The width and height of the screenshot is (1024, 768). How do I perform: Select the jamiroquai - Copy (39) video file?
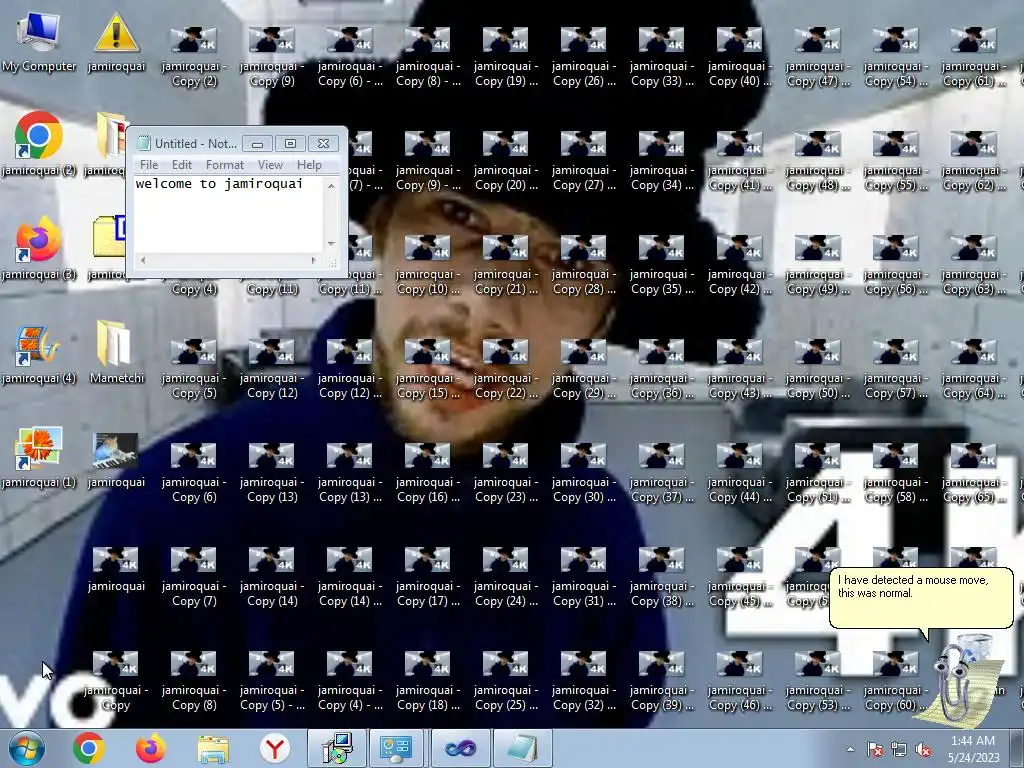pos(662,681)
